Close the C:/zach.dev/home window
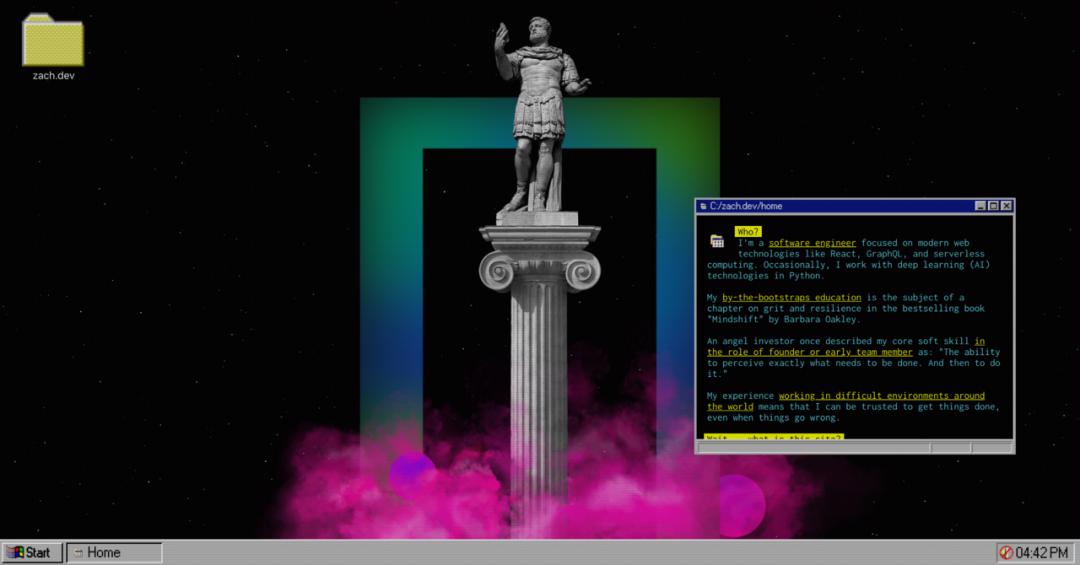Image resolution: width=1080 pixels, height=565 pixels. coord(1006,206)
